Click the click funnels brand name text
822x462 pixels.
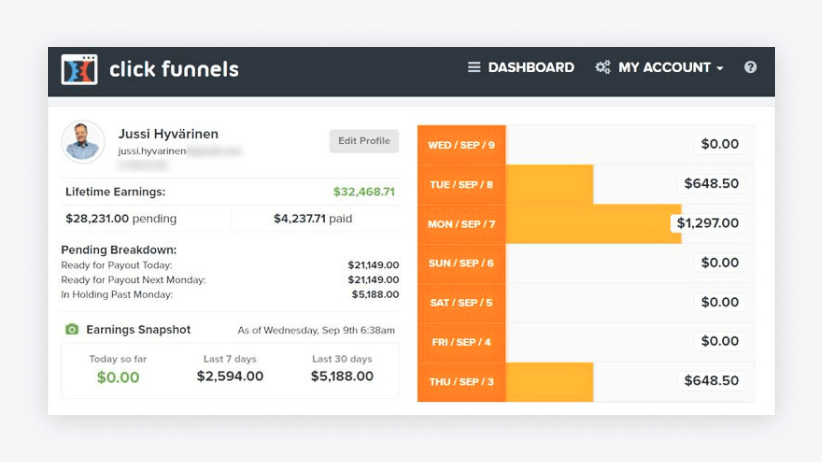(x=174, y=69)
